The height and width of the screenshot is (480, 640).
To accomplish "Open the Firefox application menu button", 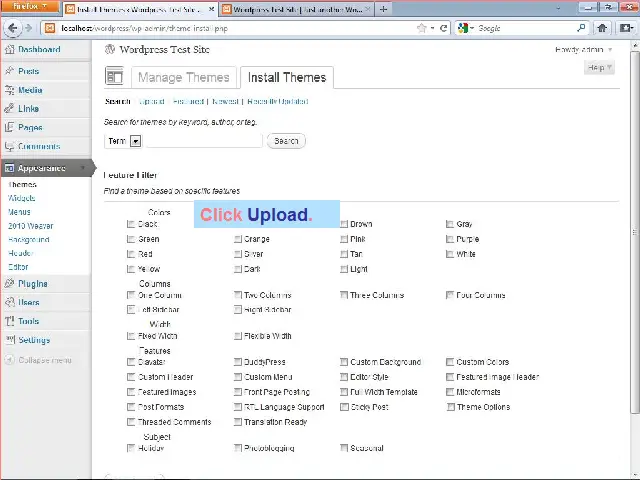I will point(30,7).
